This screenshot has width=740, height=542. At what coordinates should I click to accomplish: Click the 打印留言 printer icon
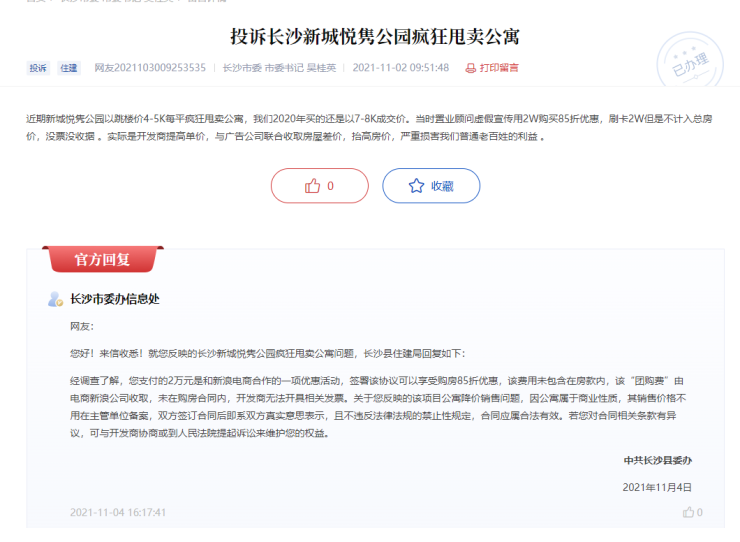(x=471, y=68)
